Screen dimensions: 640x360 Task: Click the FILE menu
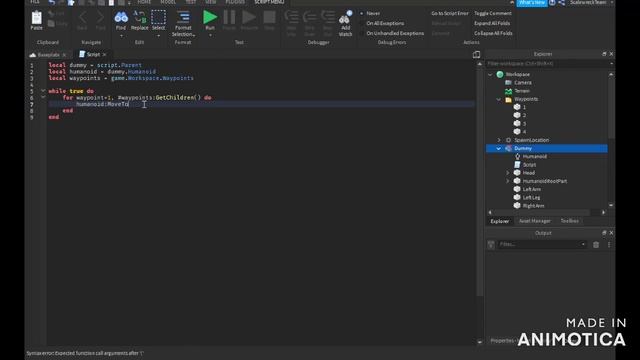point(35,2)
